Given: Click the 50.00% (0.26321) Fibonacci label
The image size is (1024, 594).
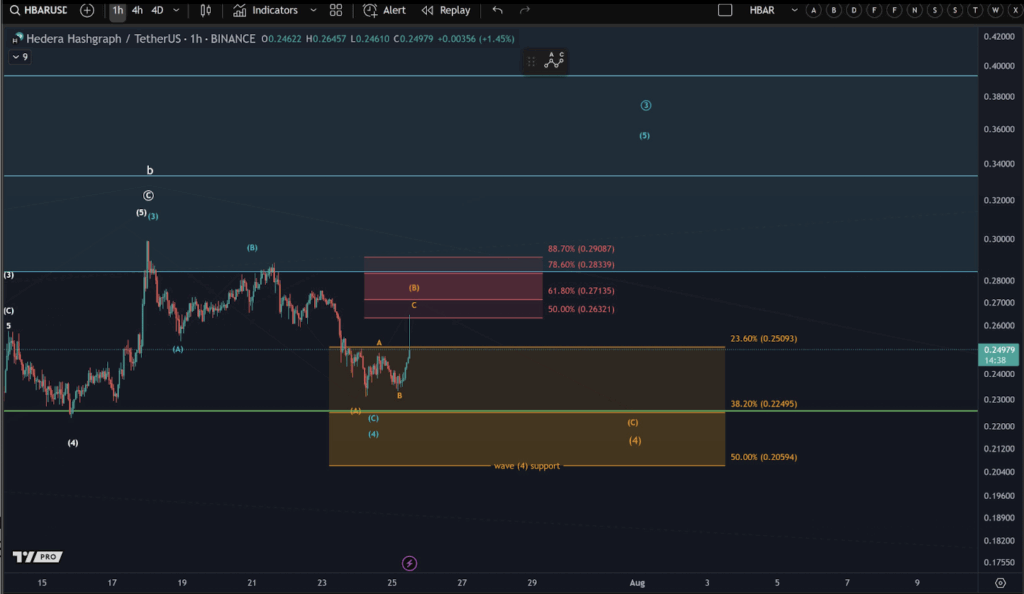Looking at the screenshot, I should (581, 309).
